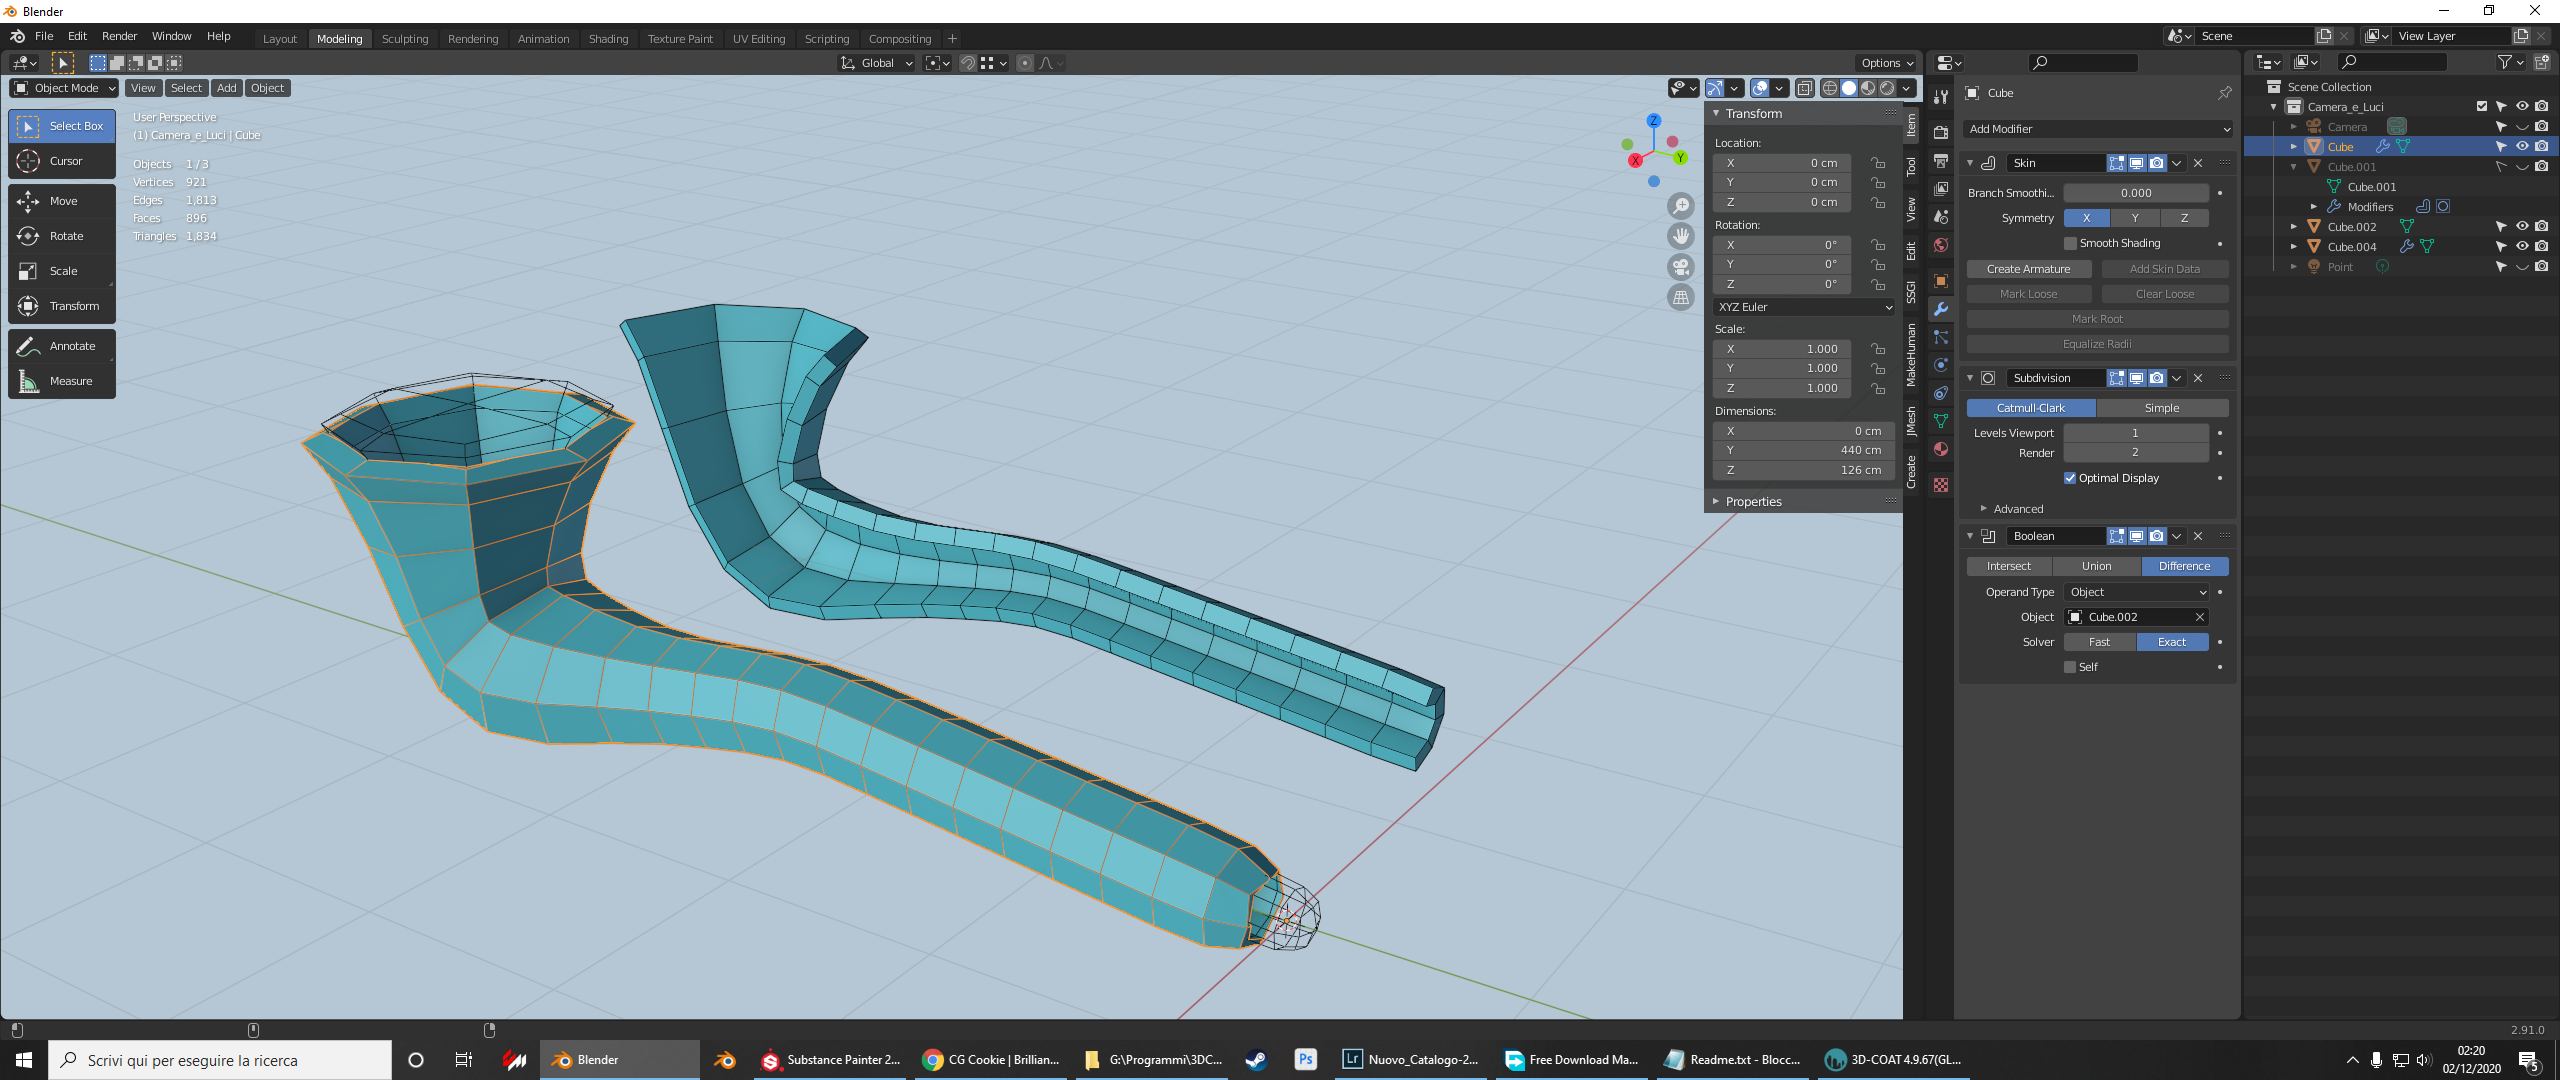Select the Annotate tool

[x=62, y=346]
